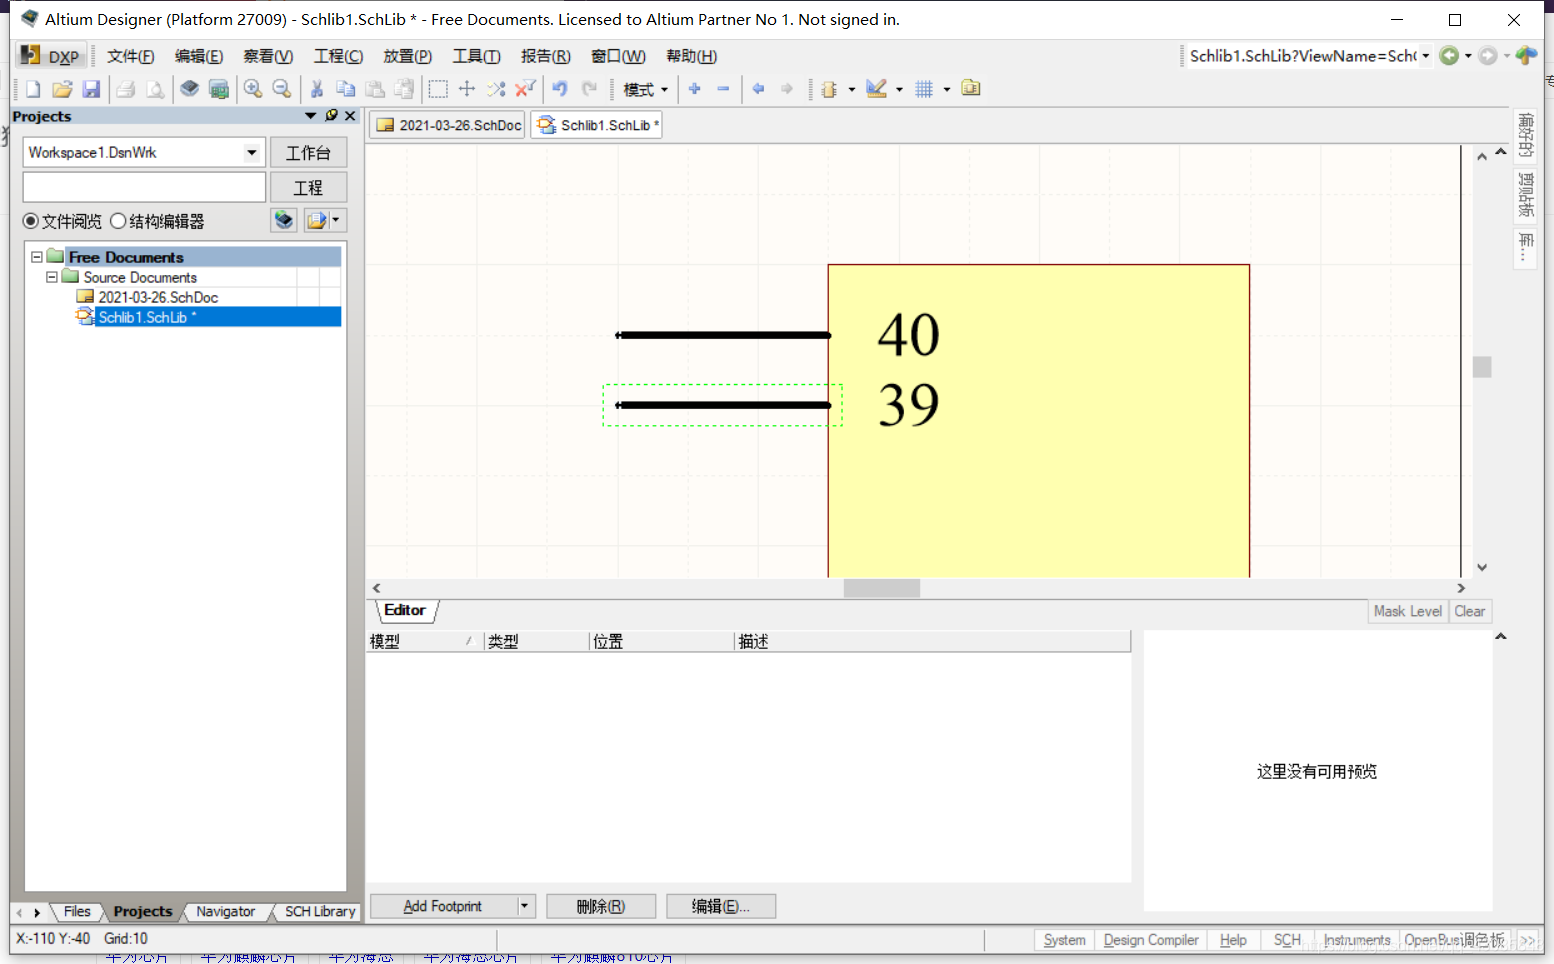Switch to the Files panel tab
1554x964 pixels.
pos(77,911)
